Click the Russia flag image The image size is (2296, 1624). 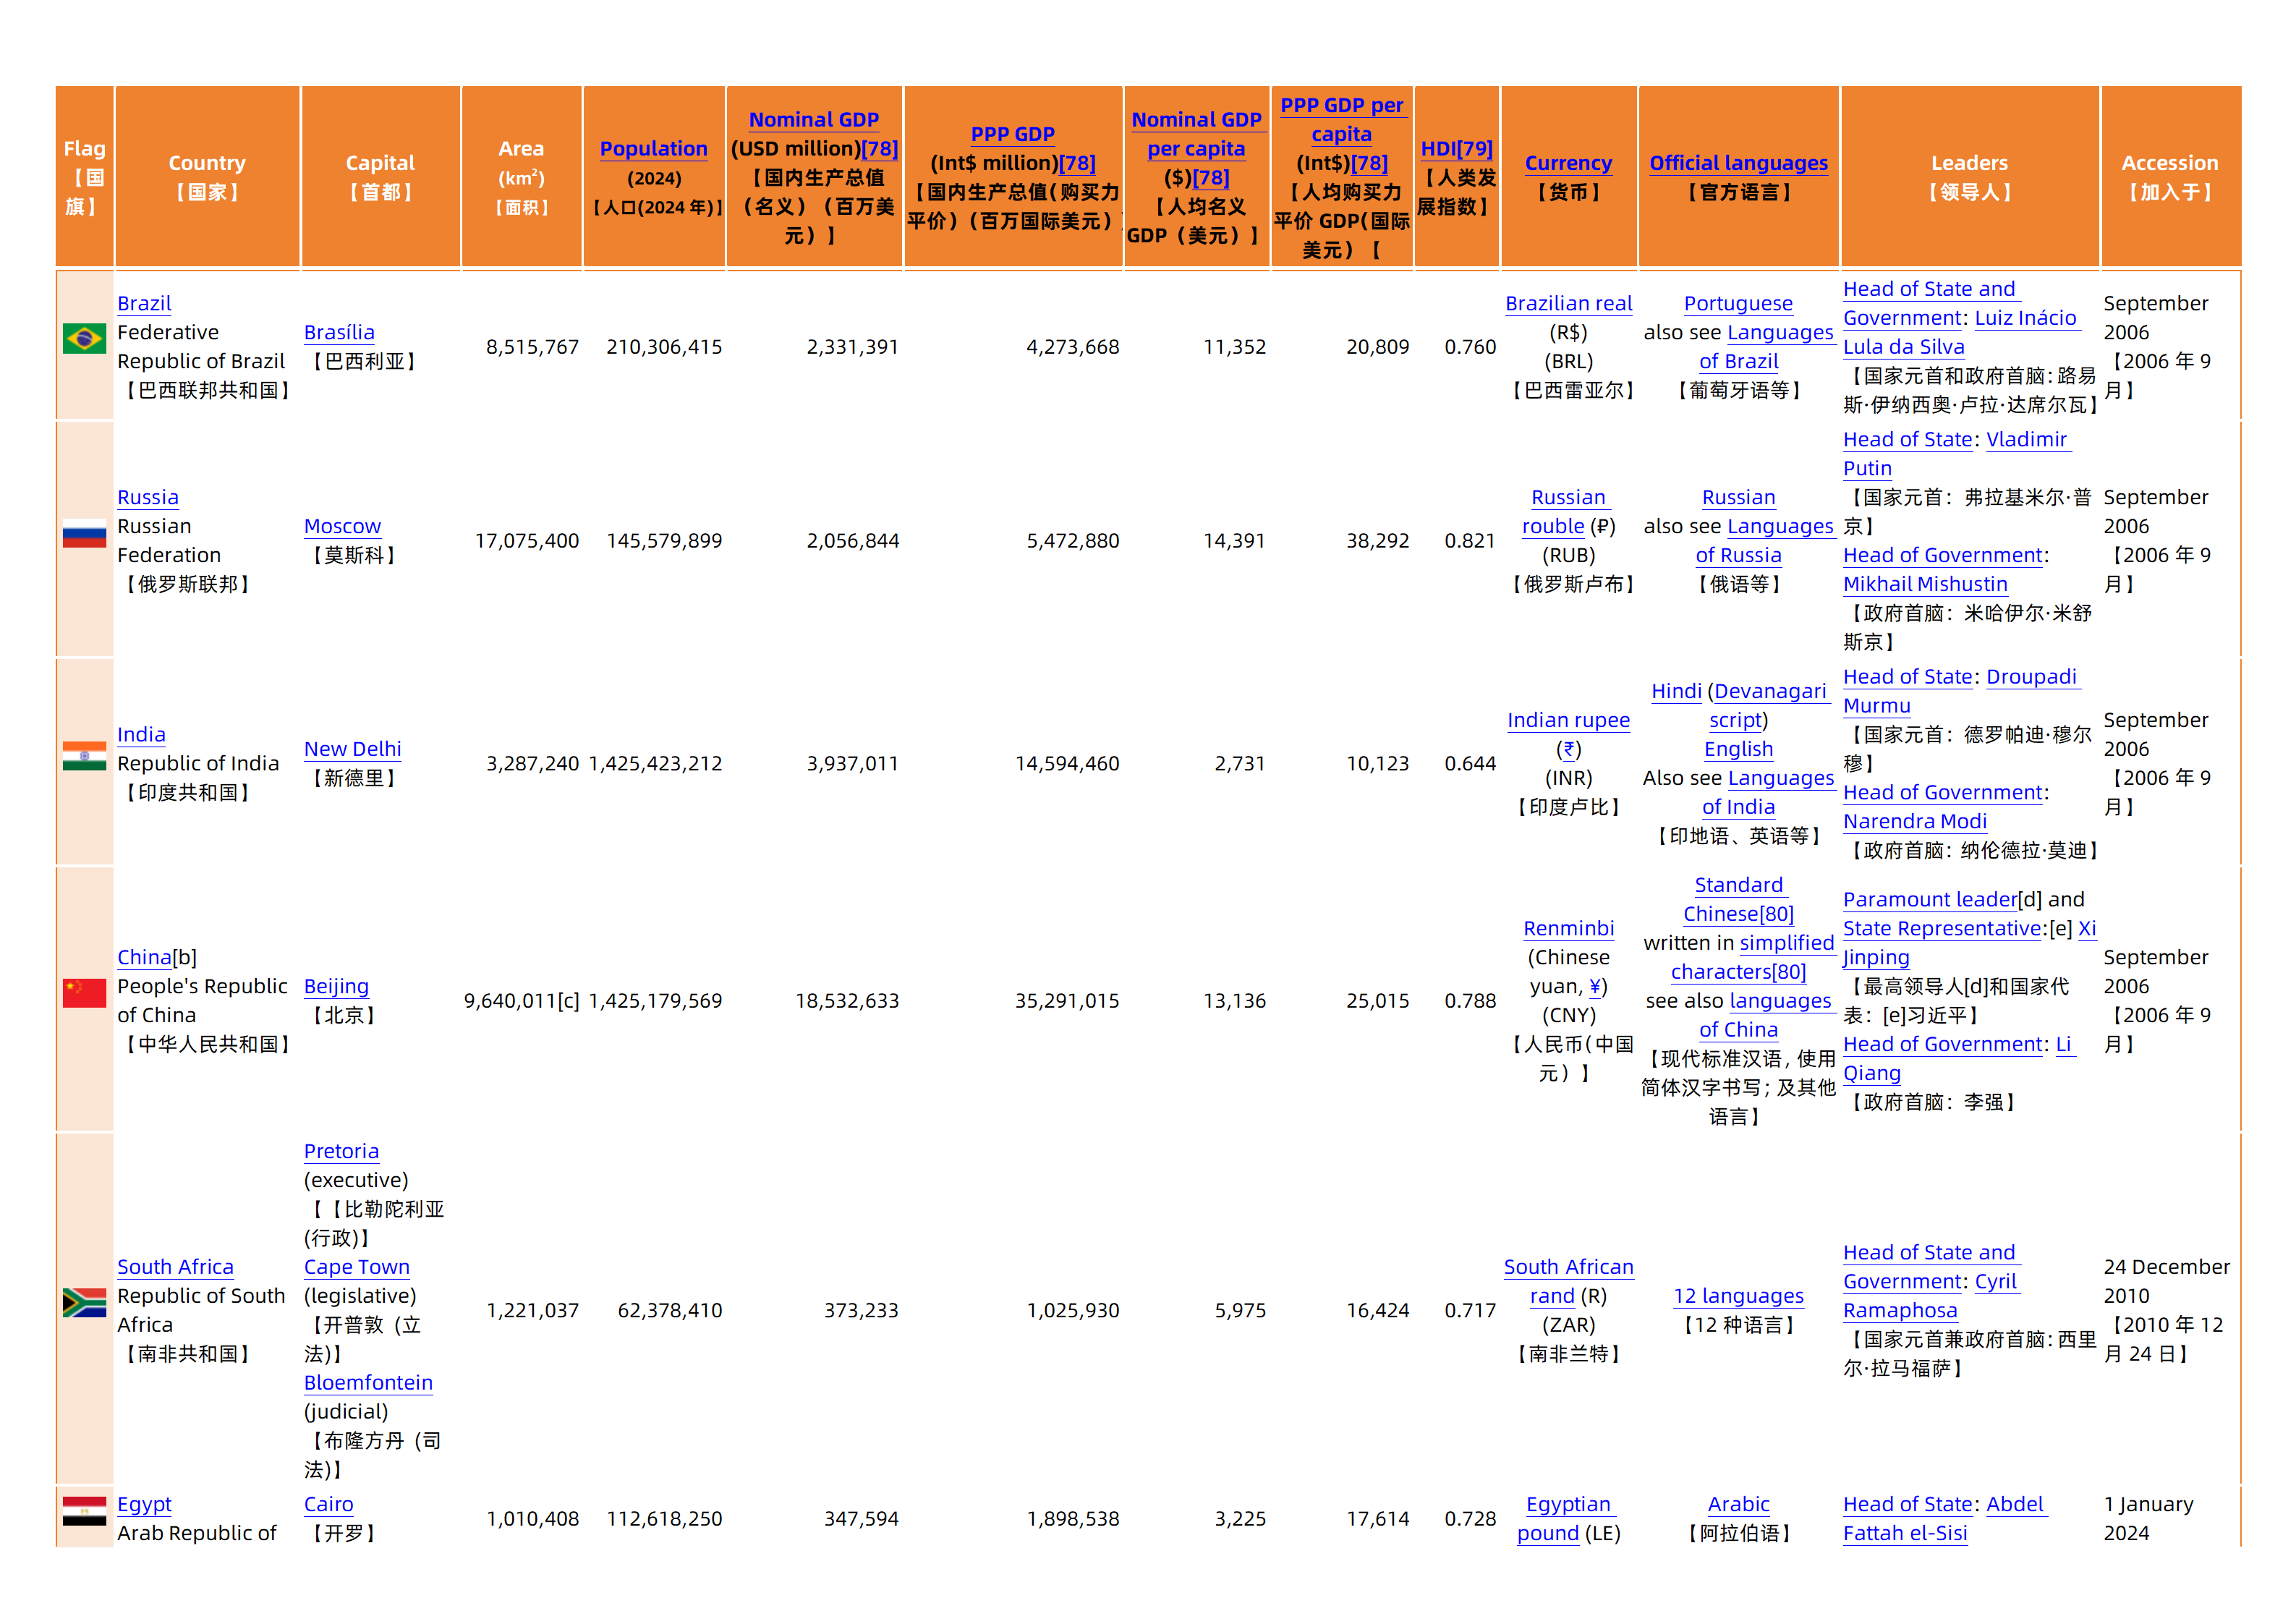84,533
